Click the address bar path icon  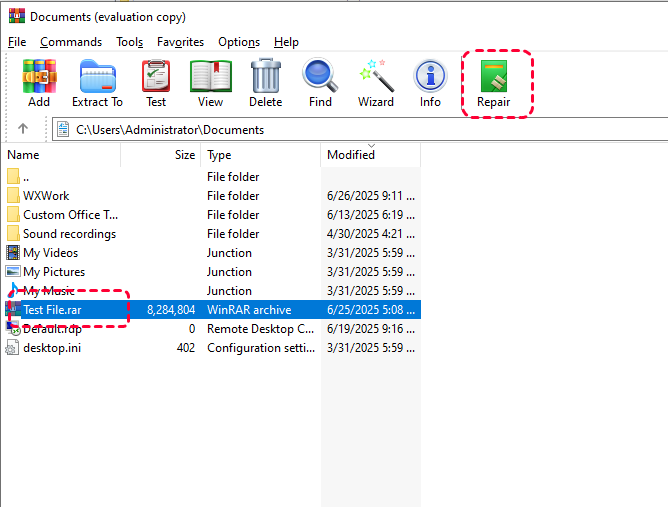63,129
